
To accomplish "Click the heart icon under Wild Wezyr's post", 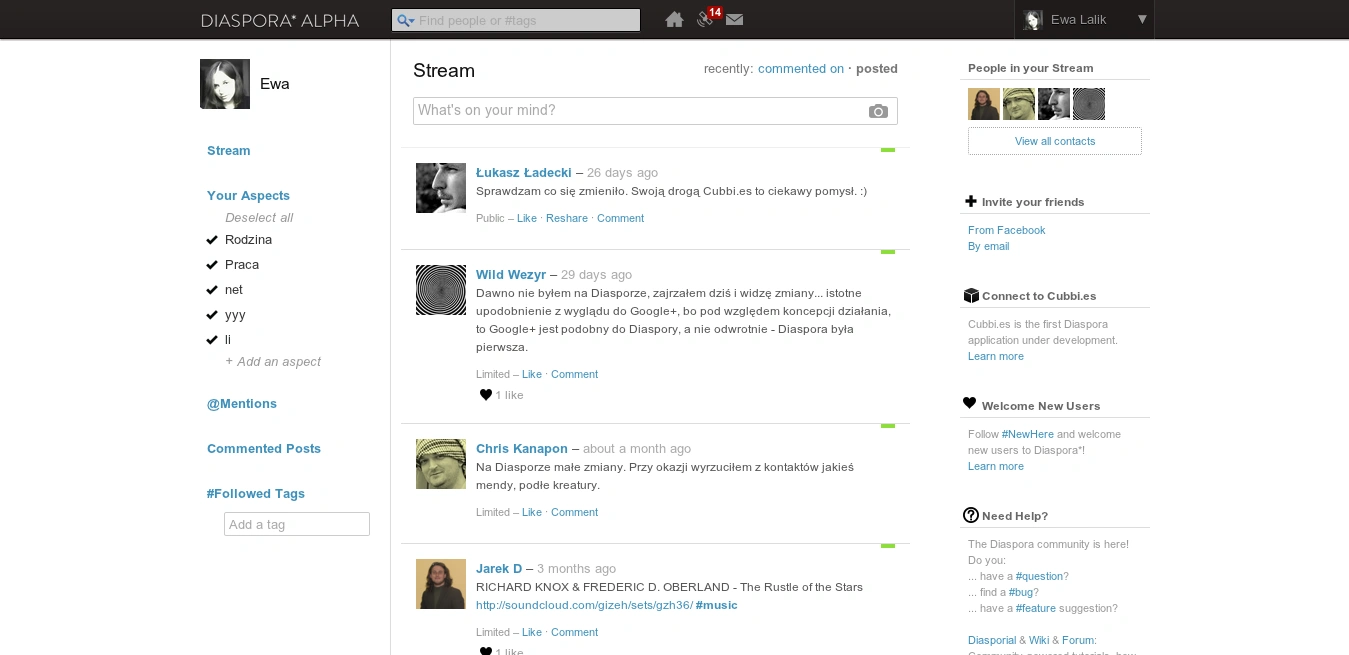I will click(x=486, y=395).
